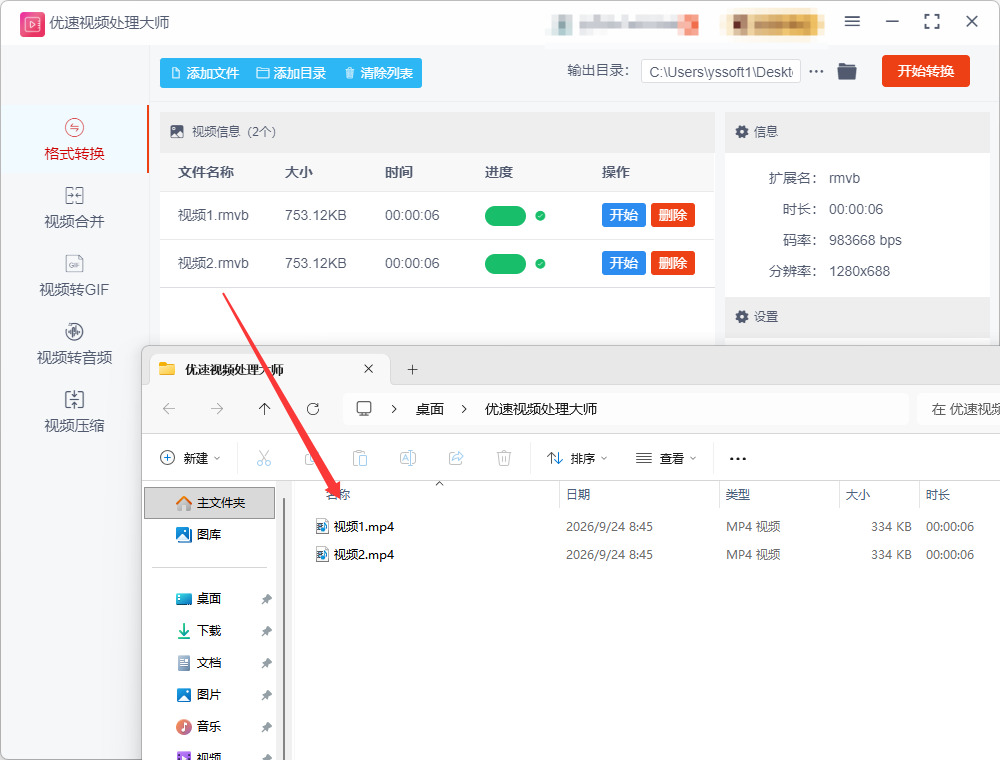The width and height of the screenshot is (1000, 760).
Task: Click the back arrow in Explorer navigation
Action: coord(169,409)
